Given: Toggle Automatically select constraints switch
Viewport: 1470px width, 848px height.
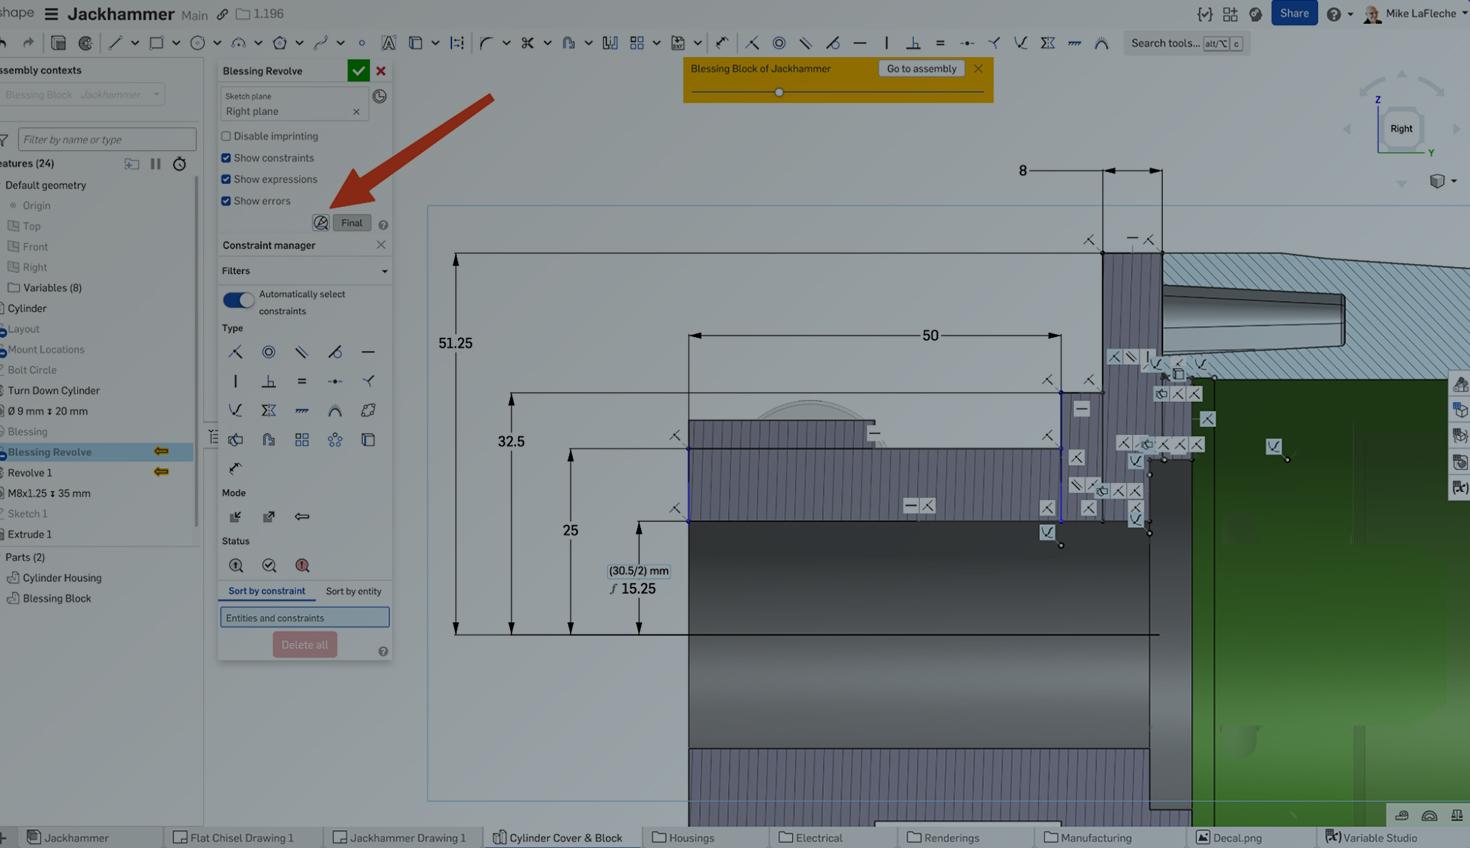Looking at the screenshot, I should coord(238,300).
